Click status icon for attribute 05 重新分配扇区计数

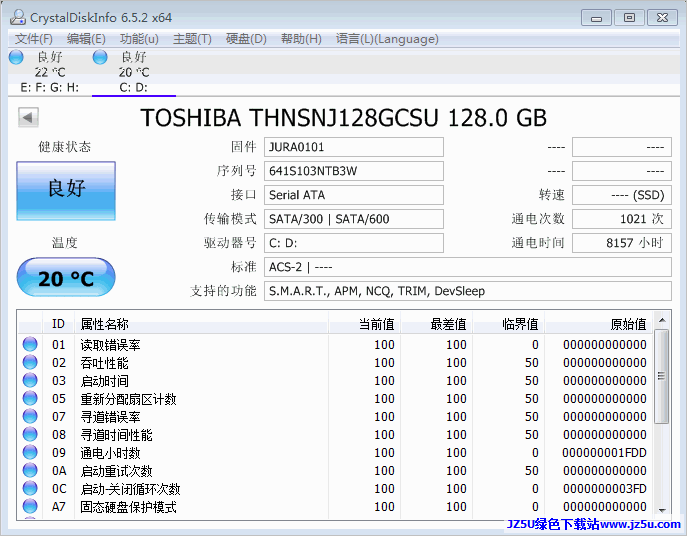click(x=30, y=398)
